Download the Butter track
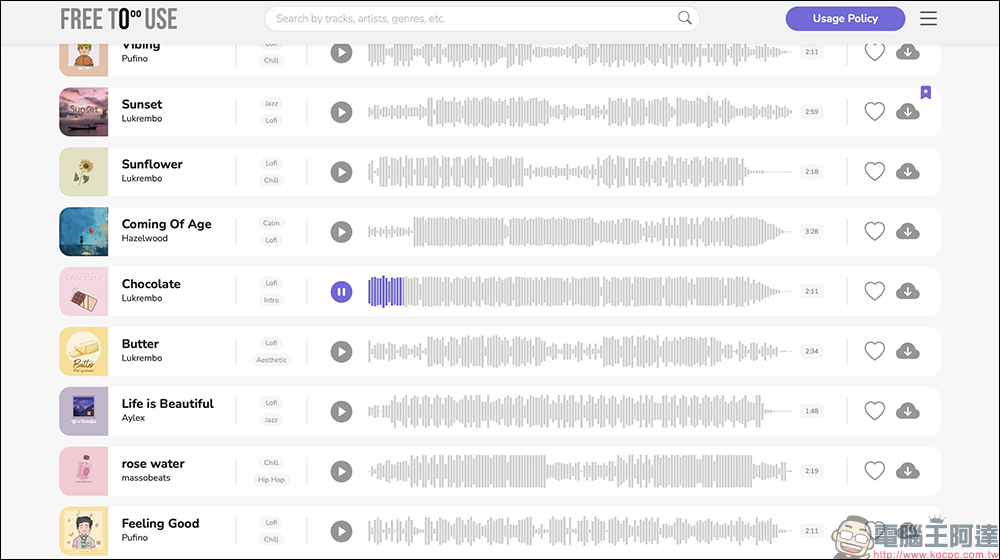This screenshot has height=560, width=1000. point(908,352)
